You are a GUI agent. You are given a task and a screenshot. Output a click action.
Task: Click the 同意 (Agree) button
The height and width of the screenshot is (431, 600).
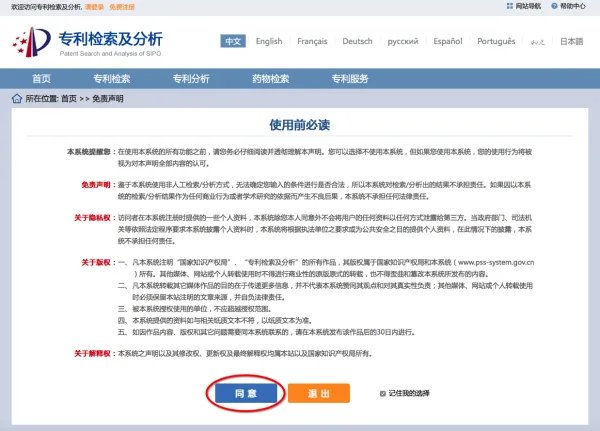(246, 393)
